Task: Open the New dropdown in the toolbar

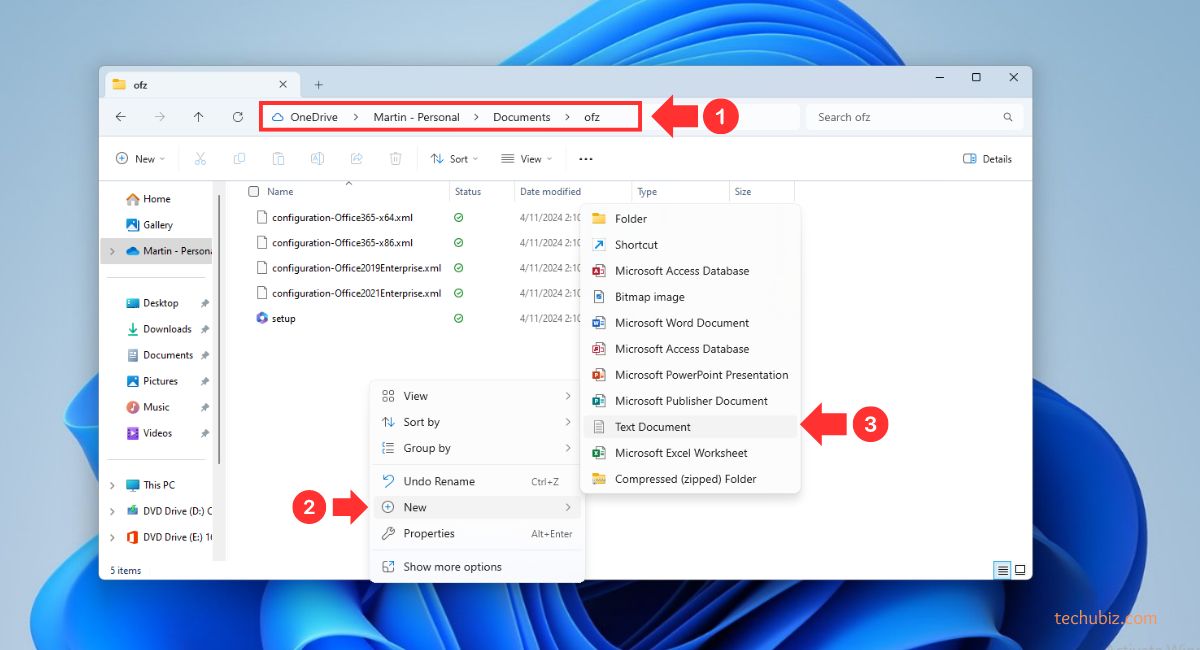Action: click(x=140, y=158)
